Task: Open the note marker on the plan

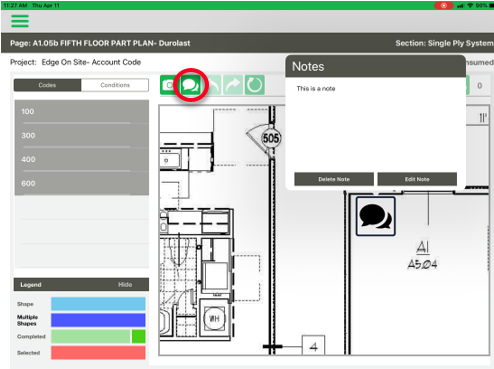Action: tap(376, 216)
